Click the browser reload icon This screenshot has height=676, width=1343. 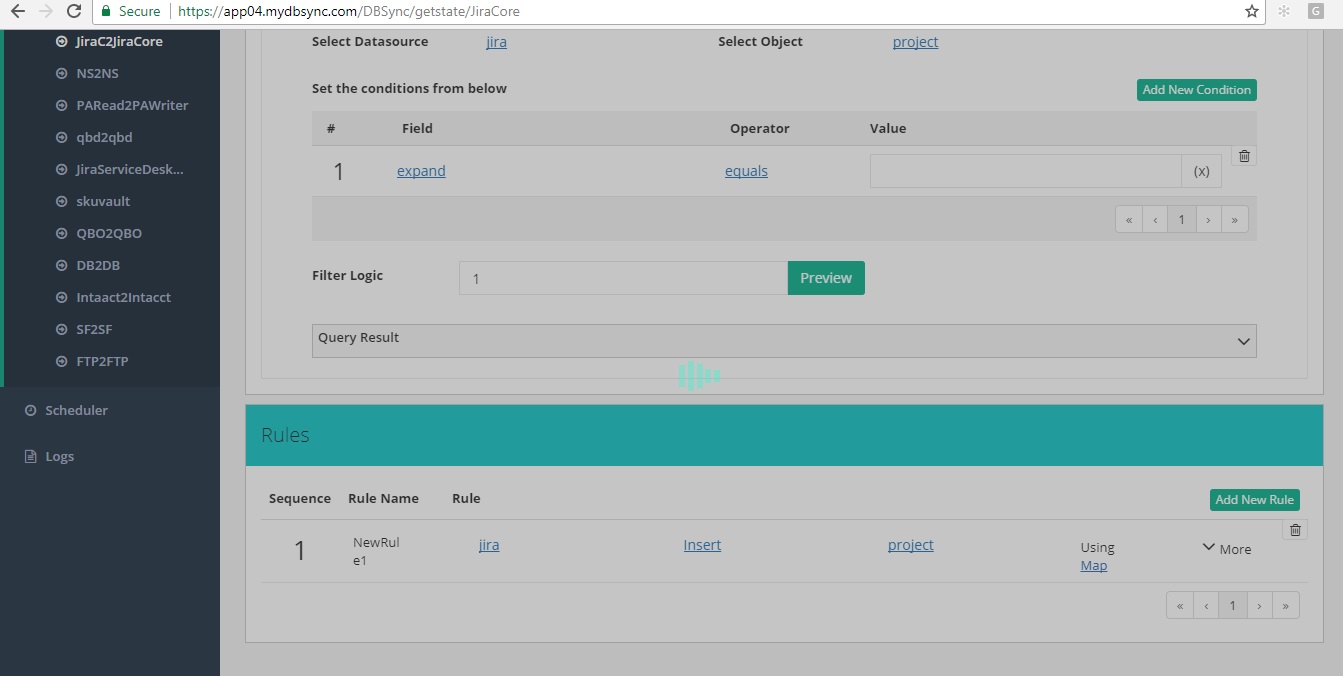(x=73, y=11)
